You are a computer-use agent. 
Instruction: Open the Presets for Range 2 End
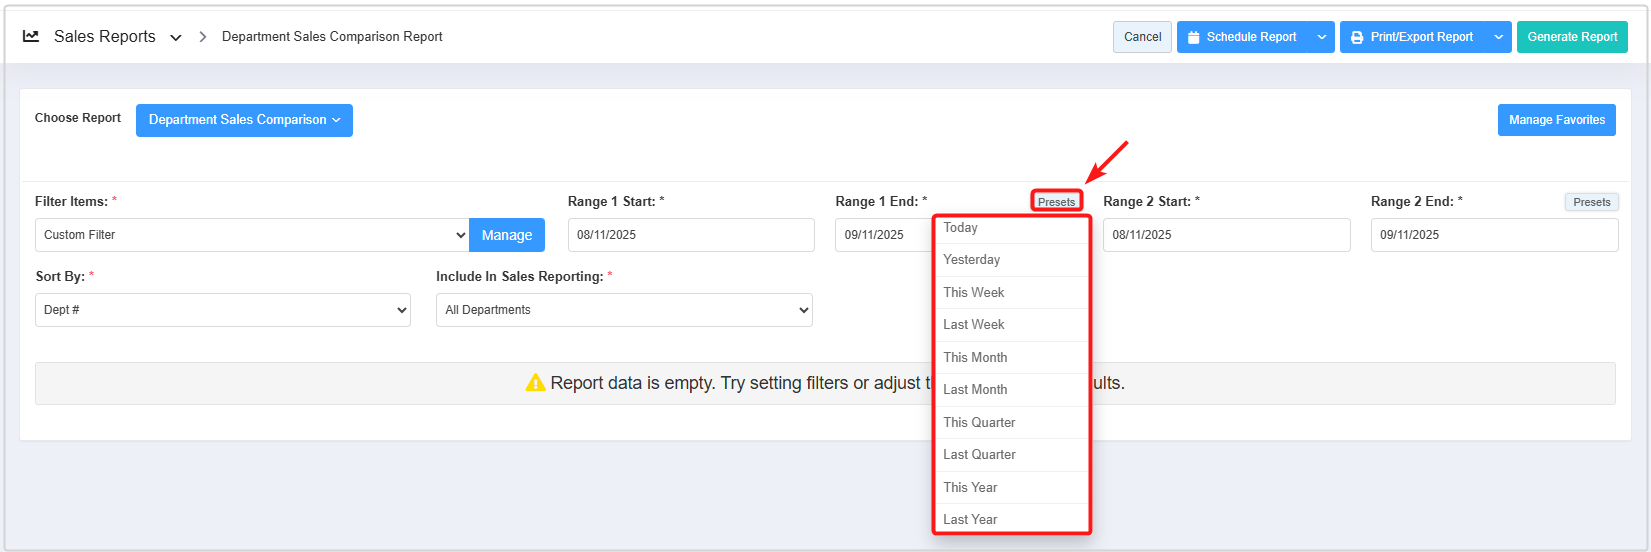1591,202
